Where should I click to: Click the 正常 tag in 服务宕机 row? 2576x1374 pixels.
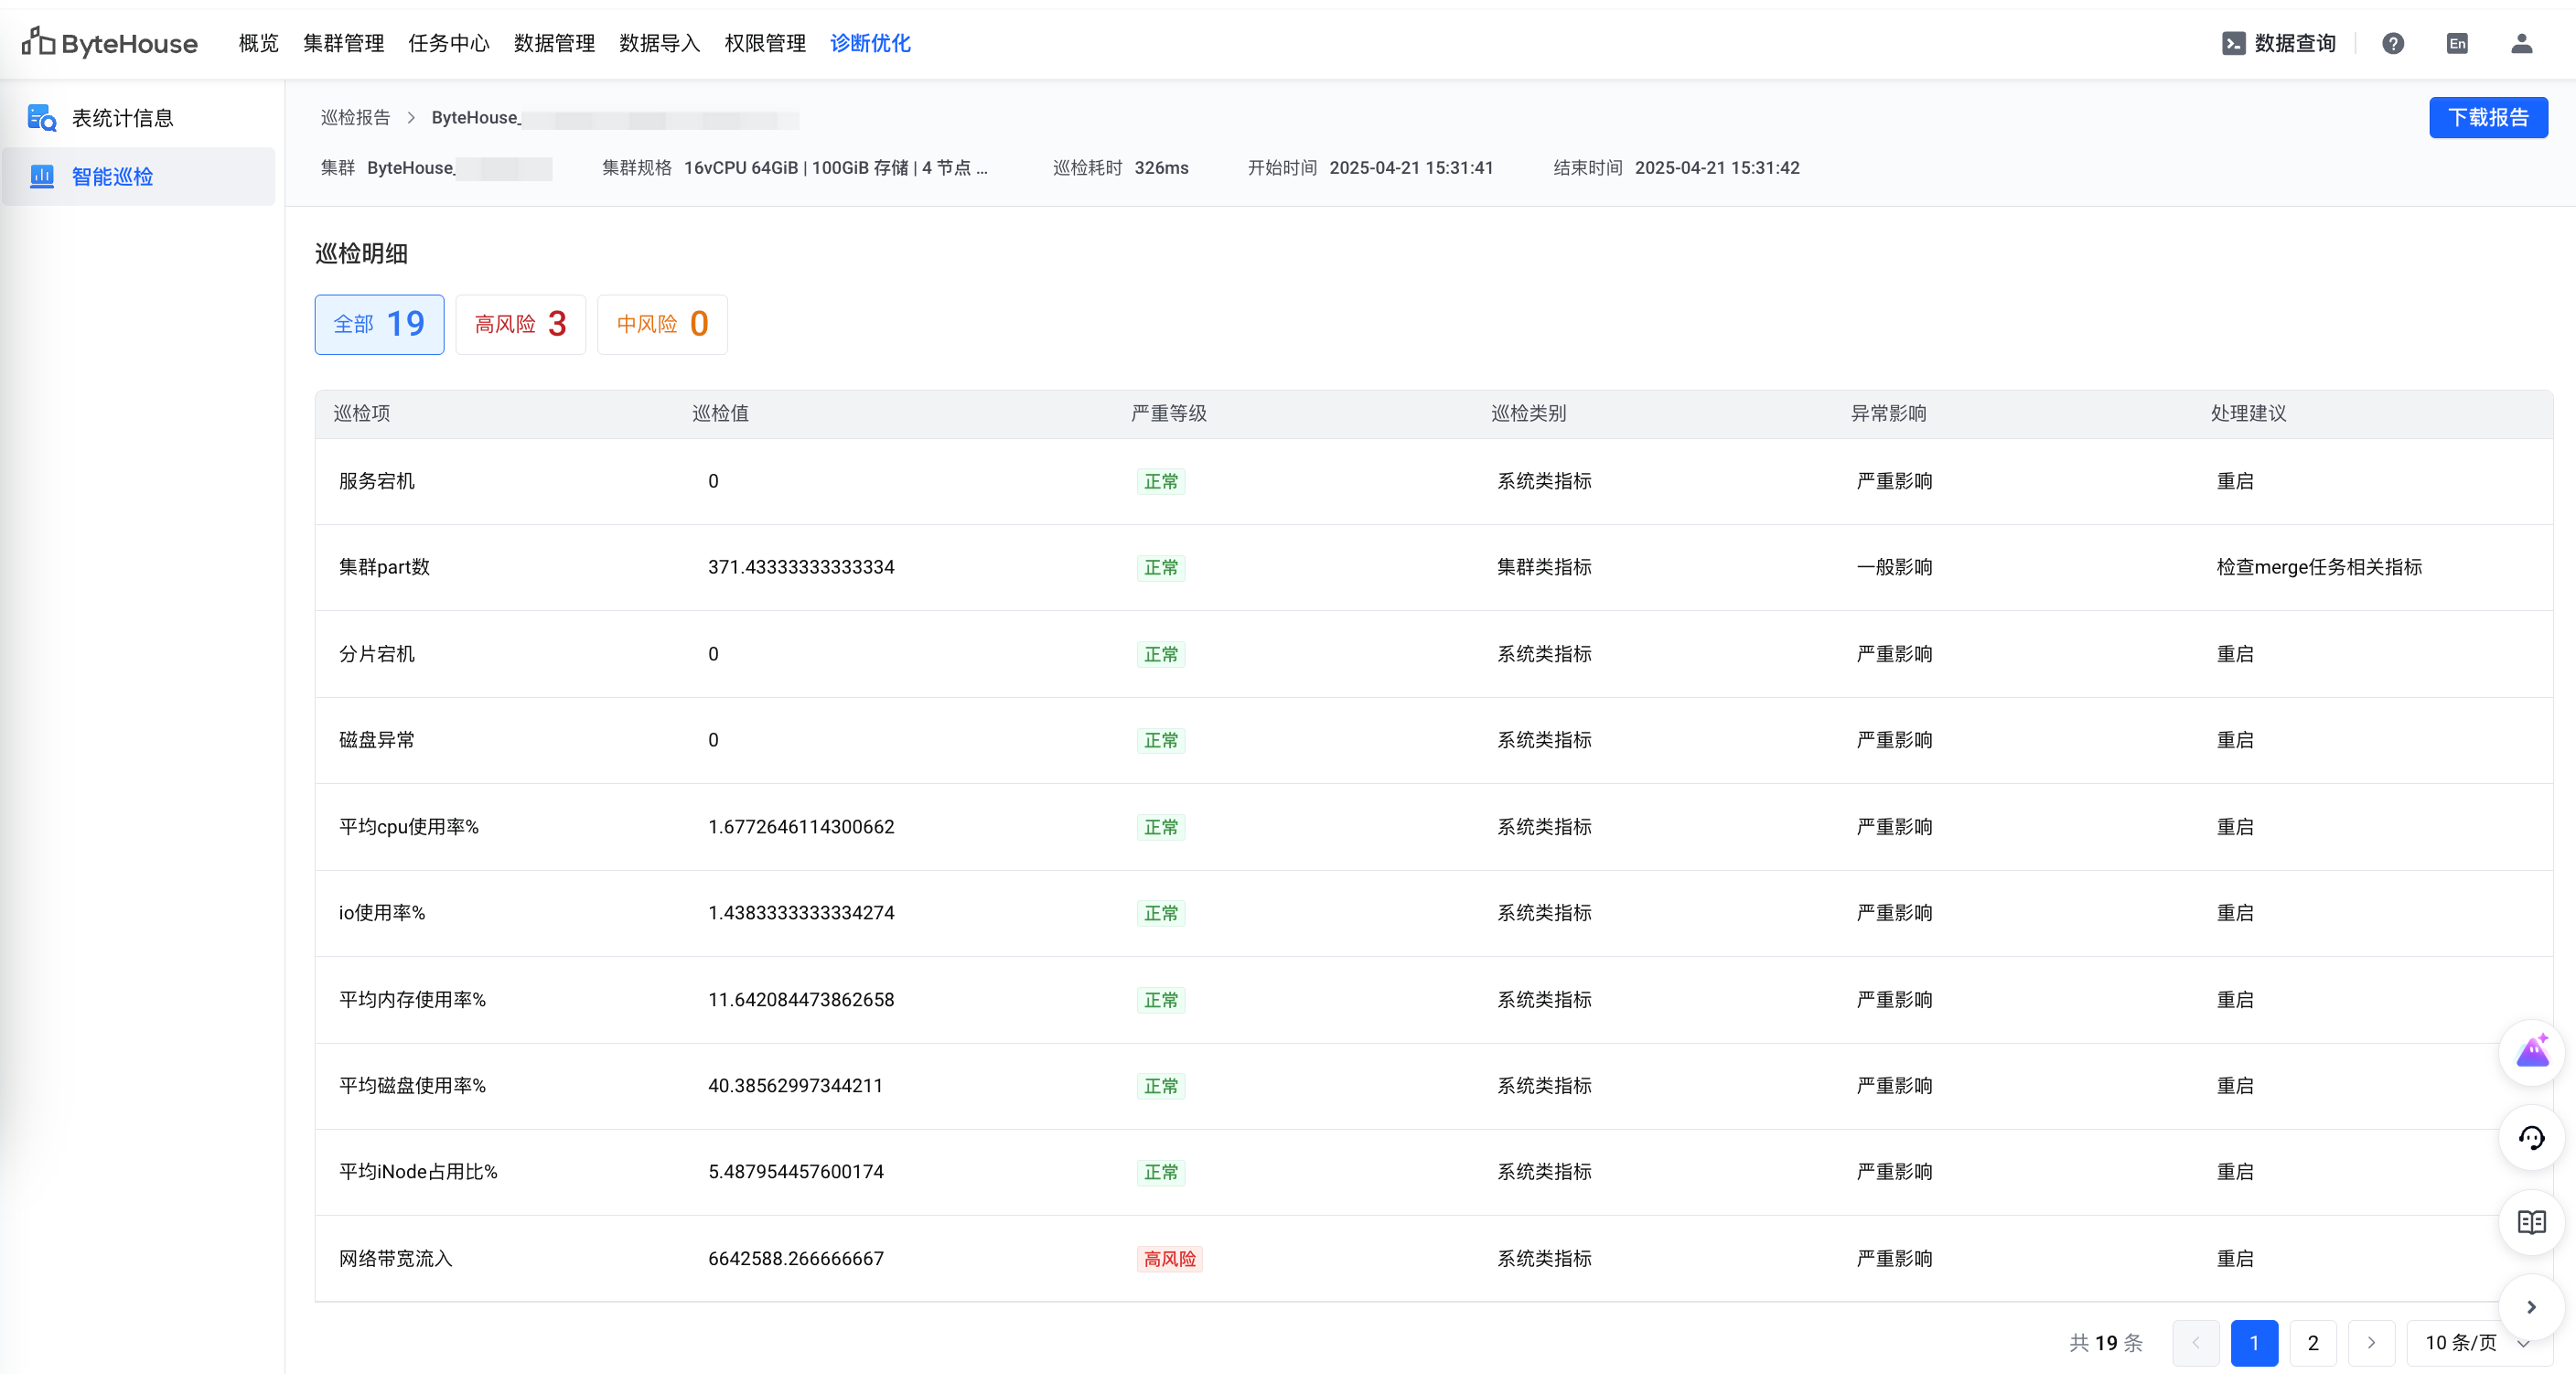tap(1160, 481)
